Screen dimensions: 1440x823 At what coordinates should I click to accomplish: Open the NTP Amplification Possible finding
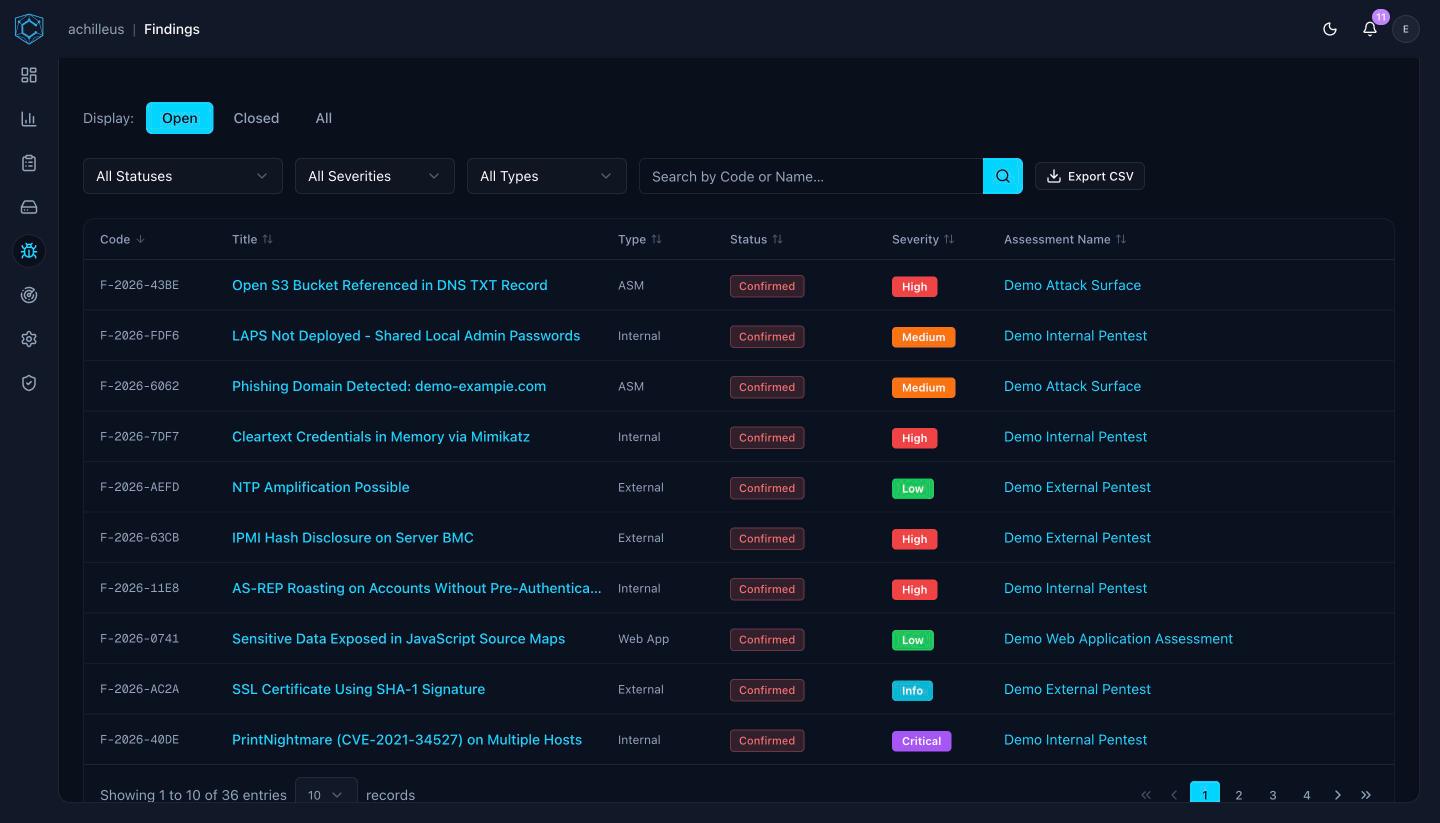tap(321, 487)
